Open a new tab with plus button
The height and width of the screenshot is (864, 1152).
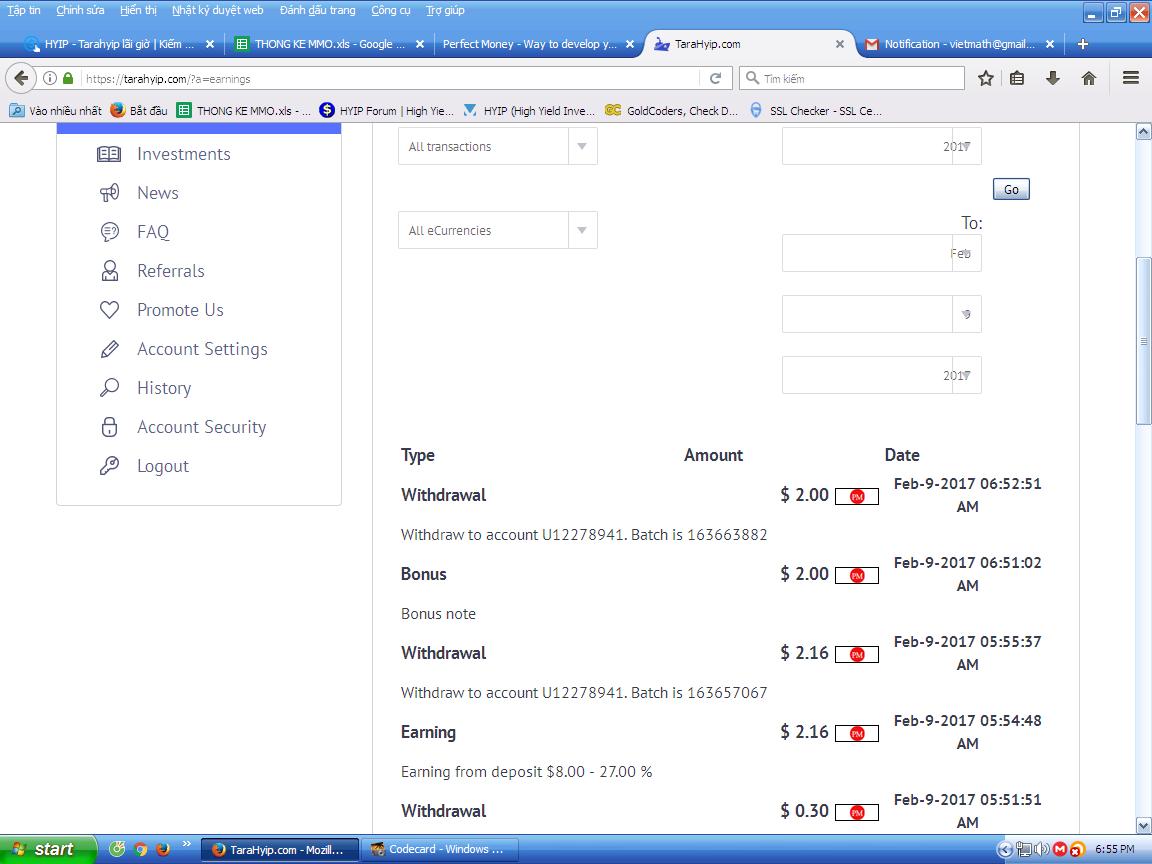click(x=1082, y=44)
